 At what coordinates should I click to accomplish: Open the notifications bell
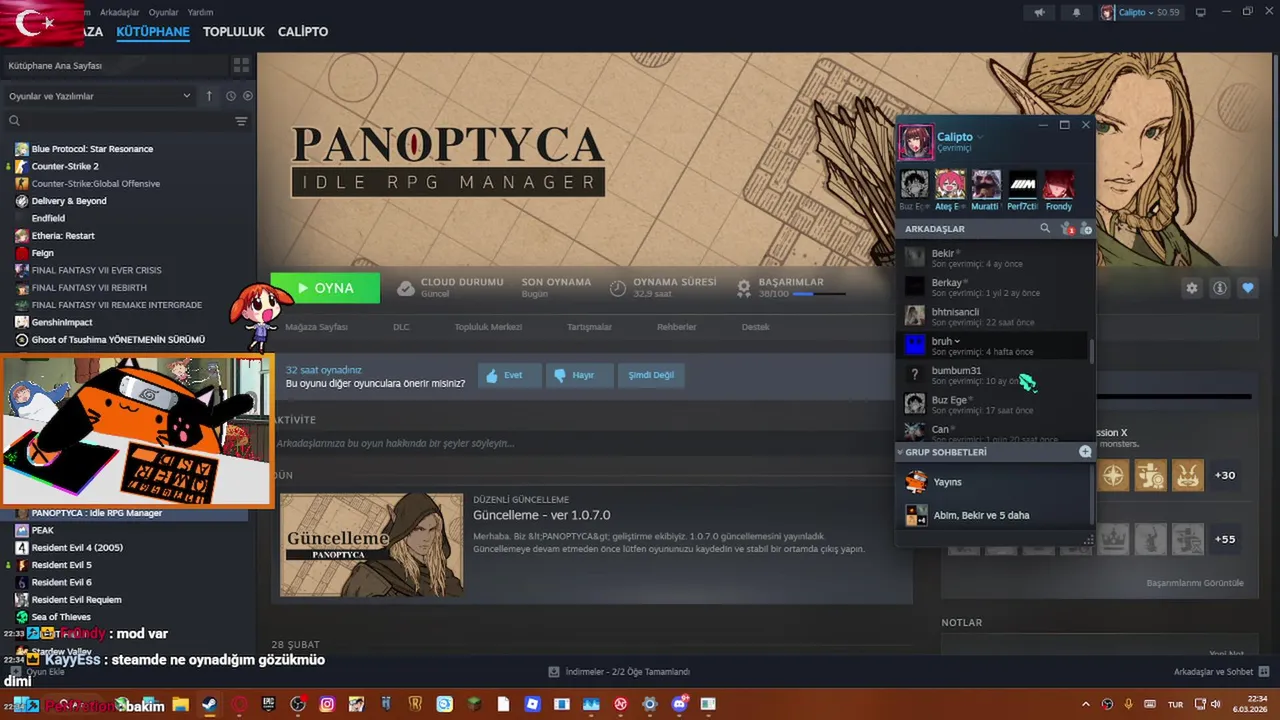point(1076,12)
